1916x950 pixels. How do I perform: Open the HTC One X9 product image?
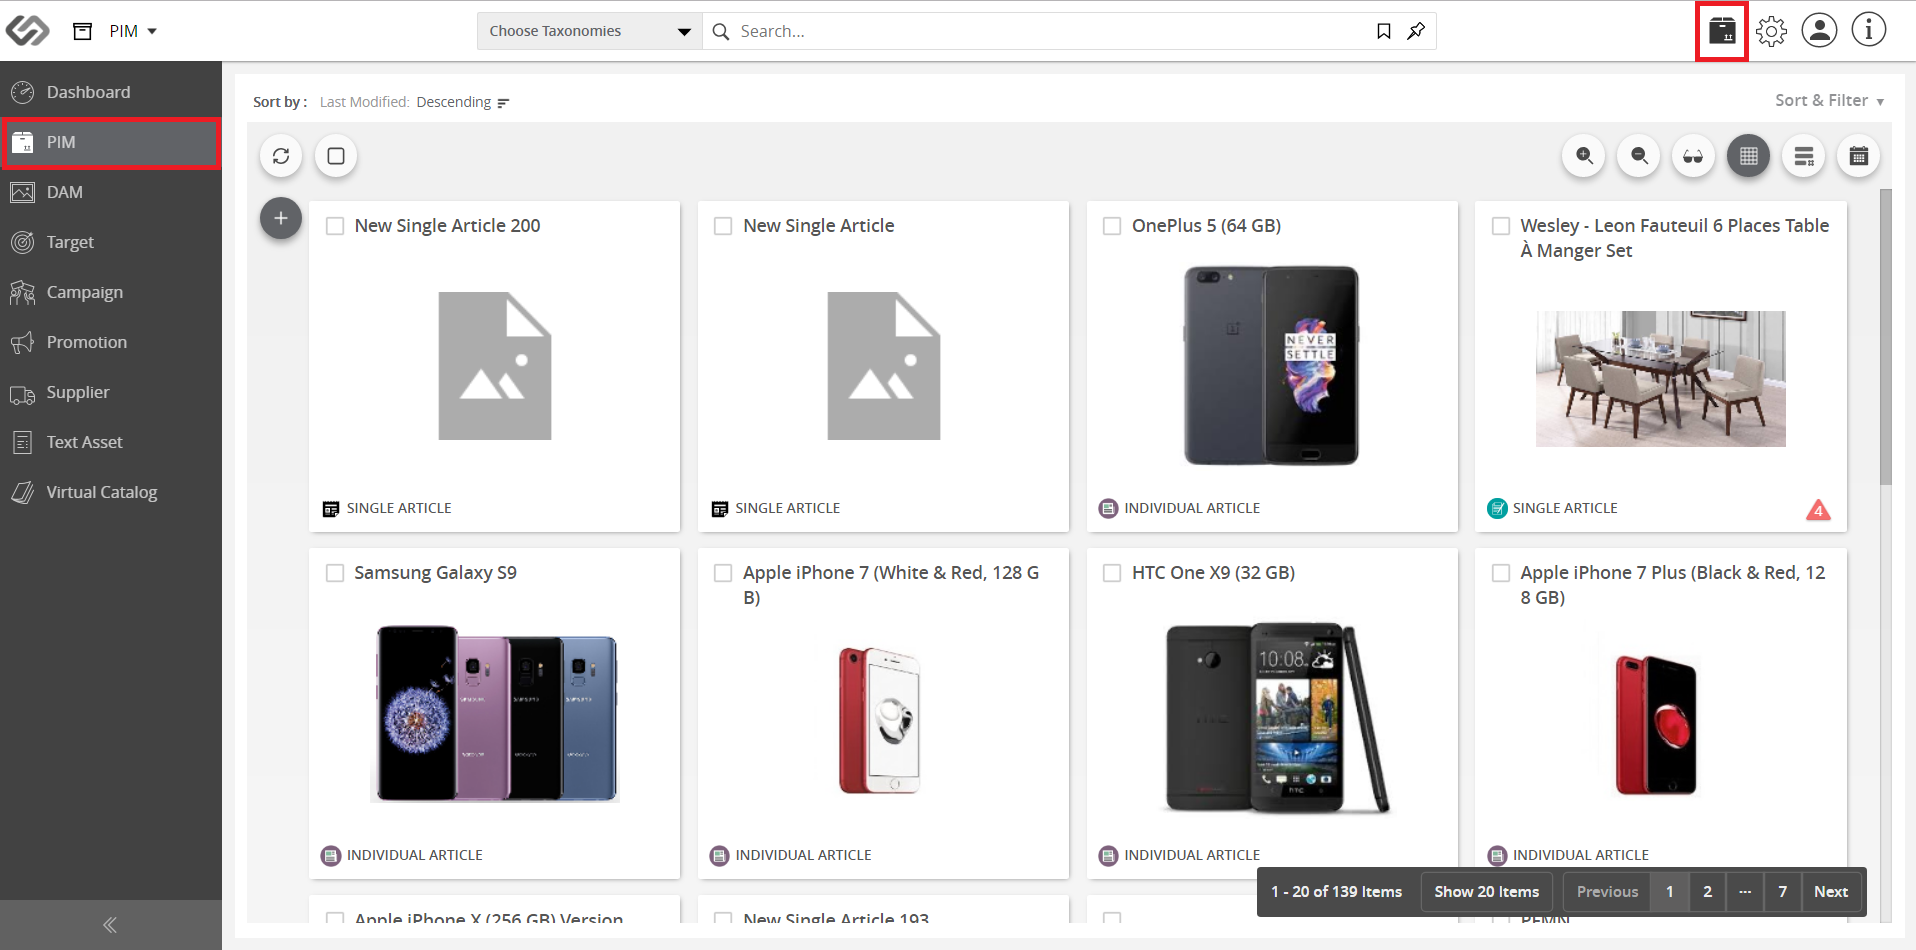coord(1275,717)
